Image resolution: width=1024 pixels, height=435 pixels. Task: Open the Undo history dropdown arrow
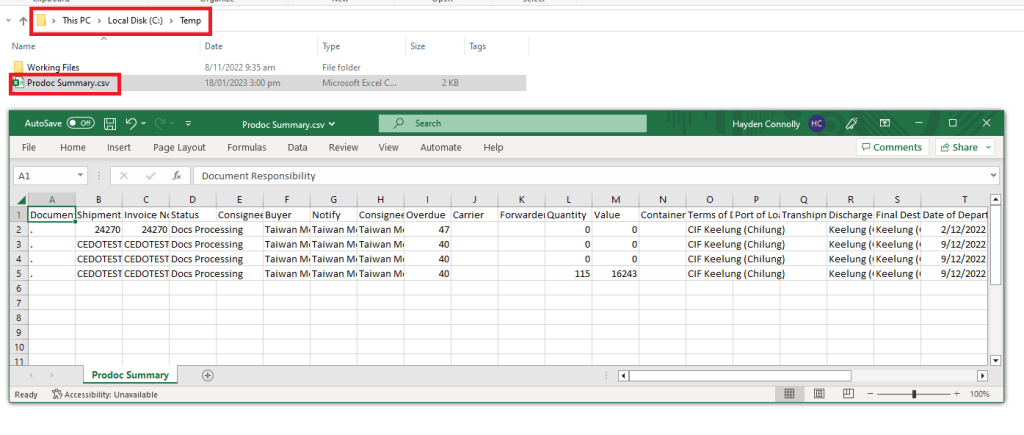click(143, 123)
